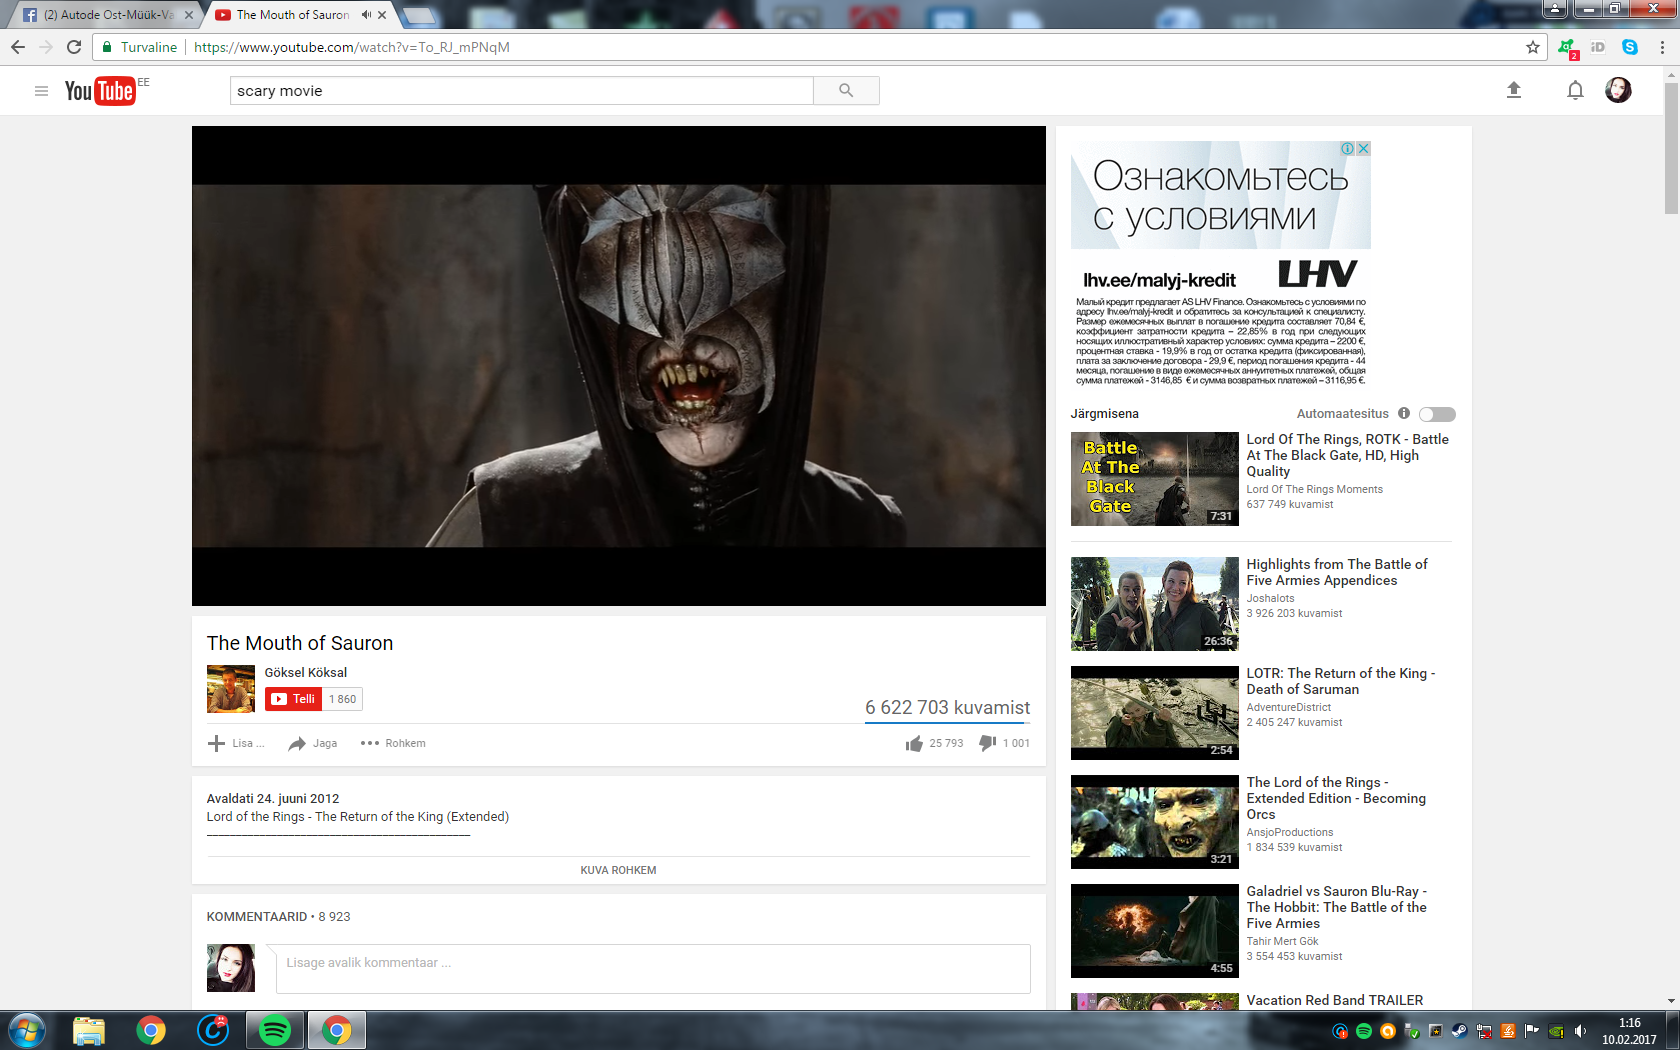Reload the page with the refresh icon
The image size is (1680, 1050).
pyautogui.click(x=74, y=47)
